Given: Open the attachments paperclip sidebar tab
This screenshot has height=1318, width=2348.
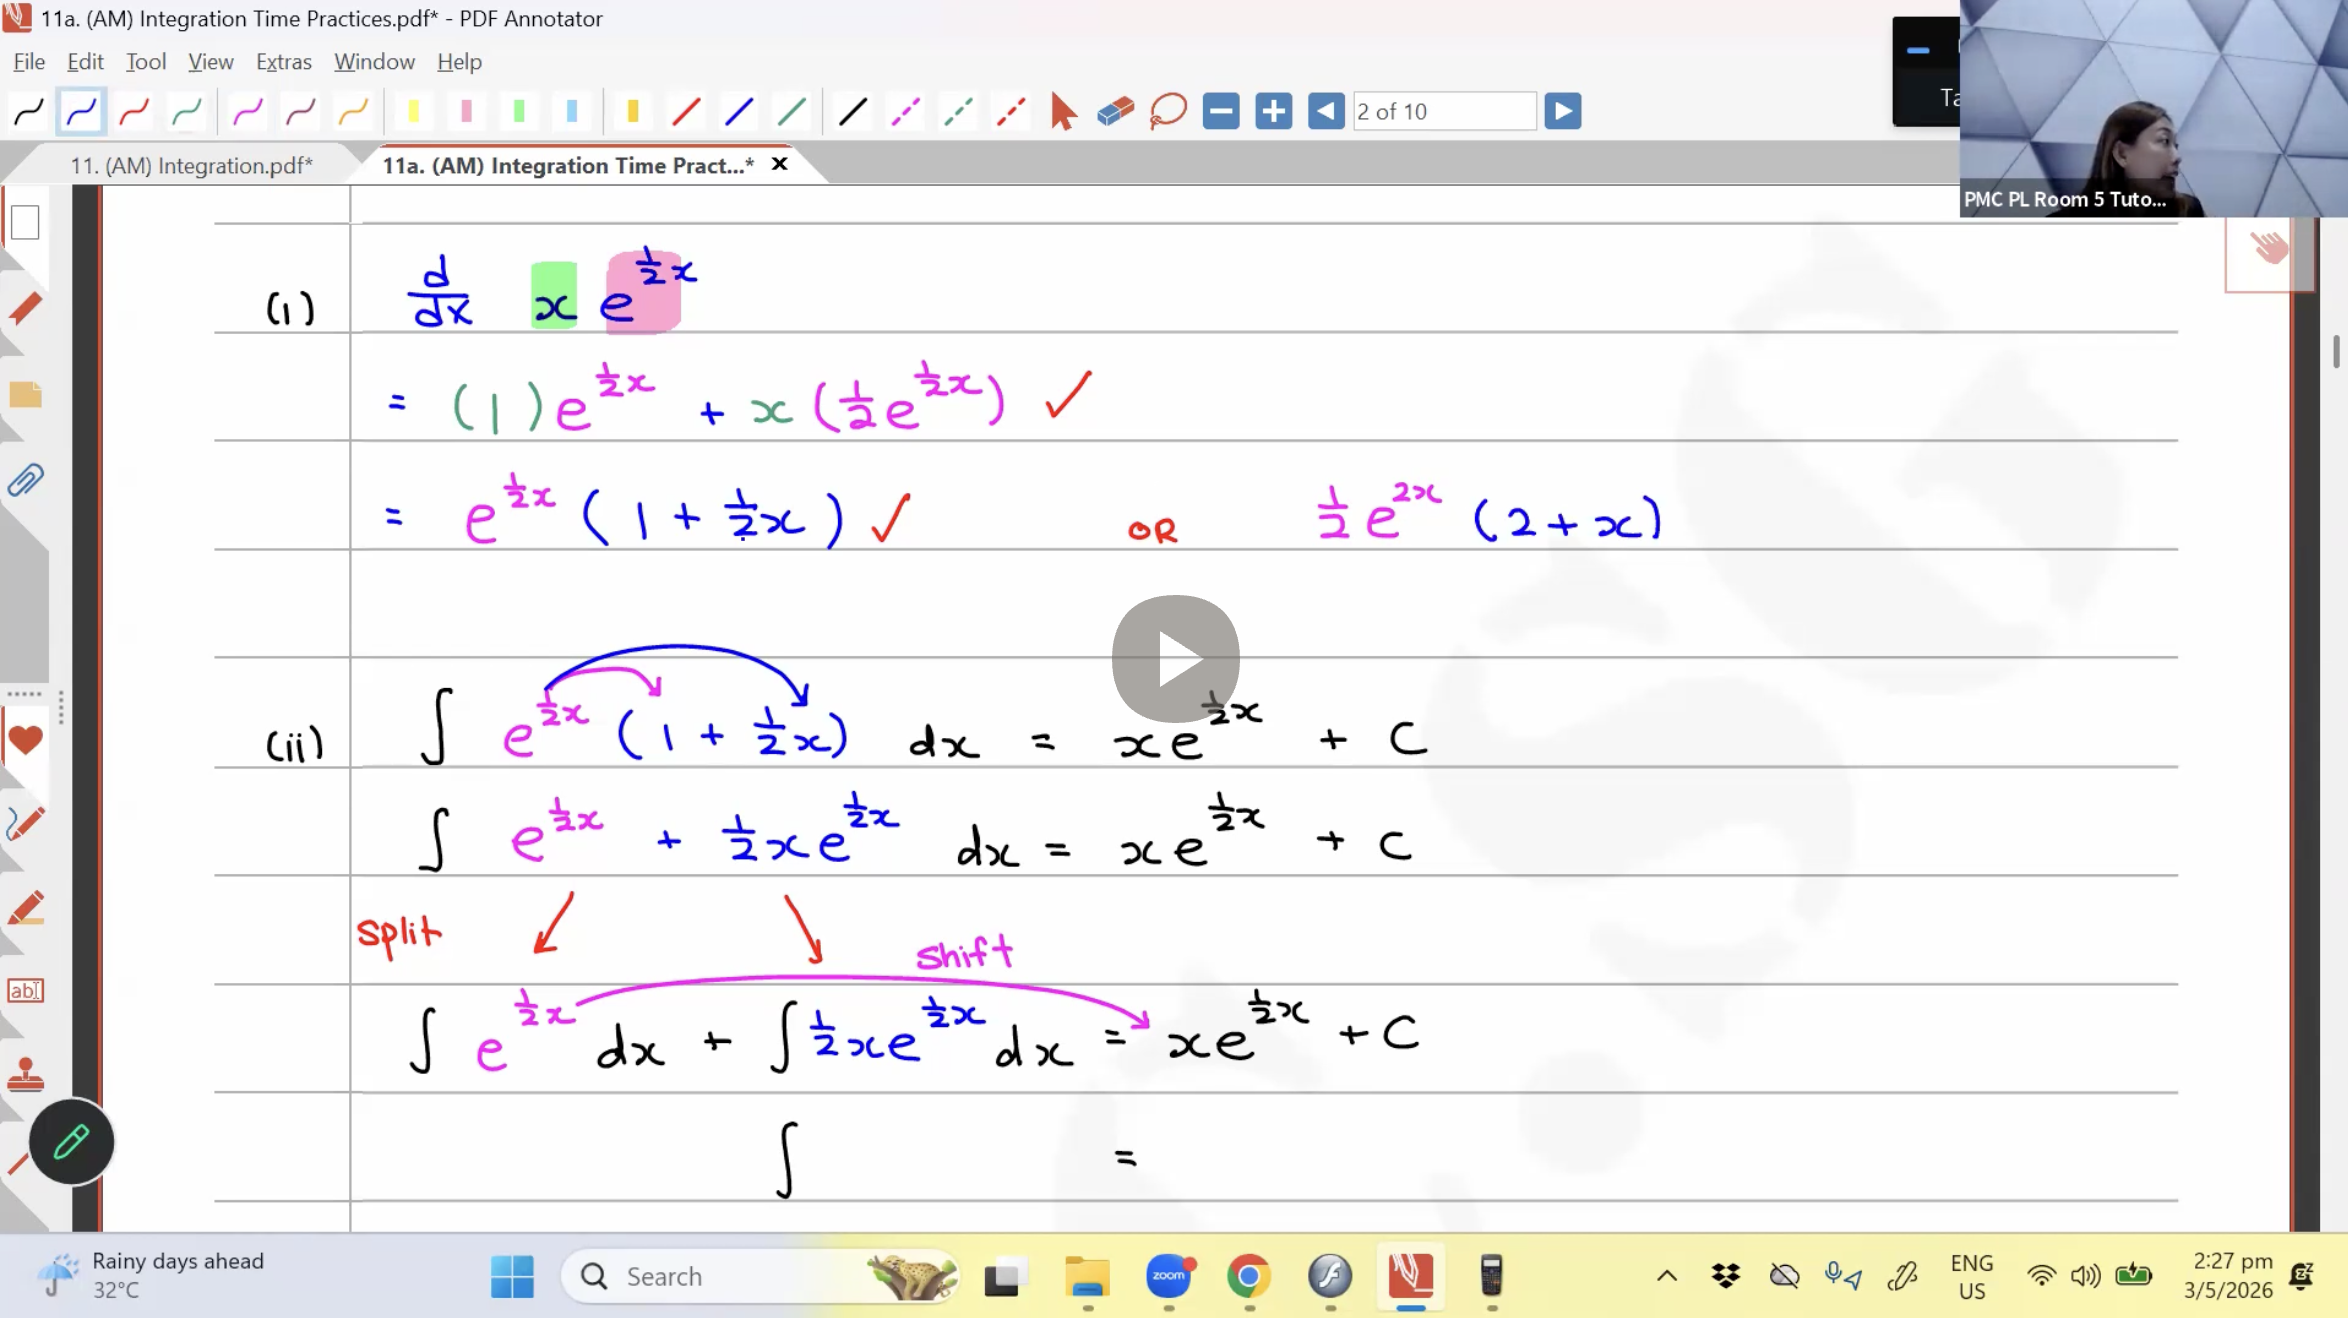Looking at the screenshot, I should click(25, 481).
